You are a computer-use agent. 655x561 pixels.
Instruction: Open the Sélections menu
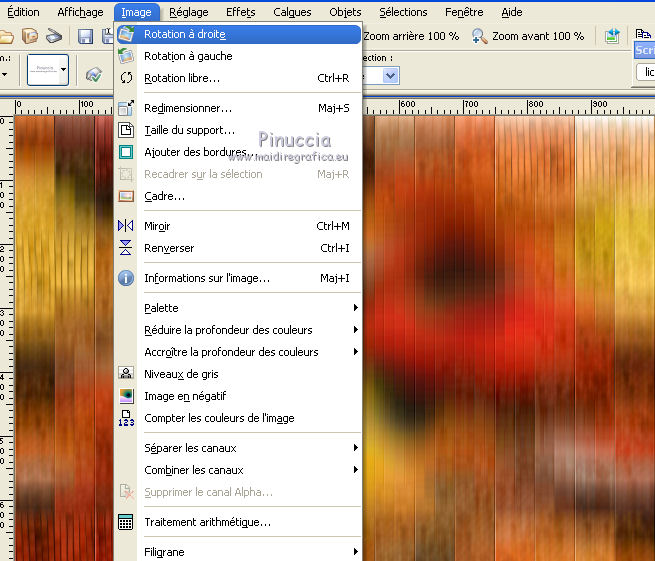[x=403, y=12]
